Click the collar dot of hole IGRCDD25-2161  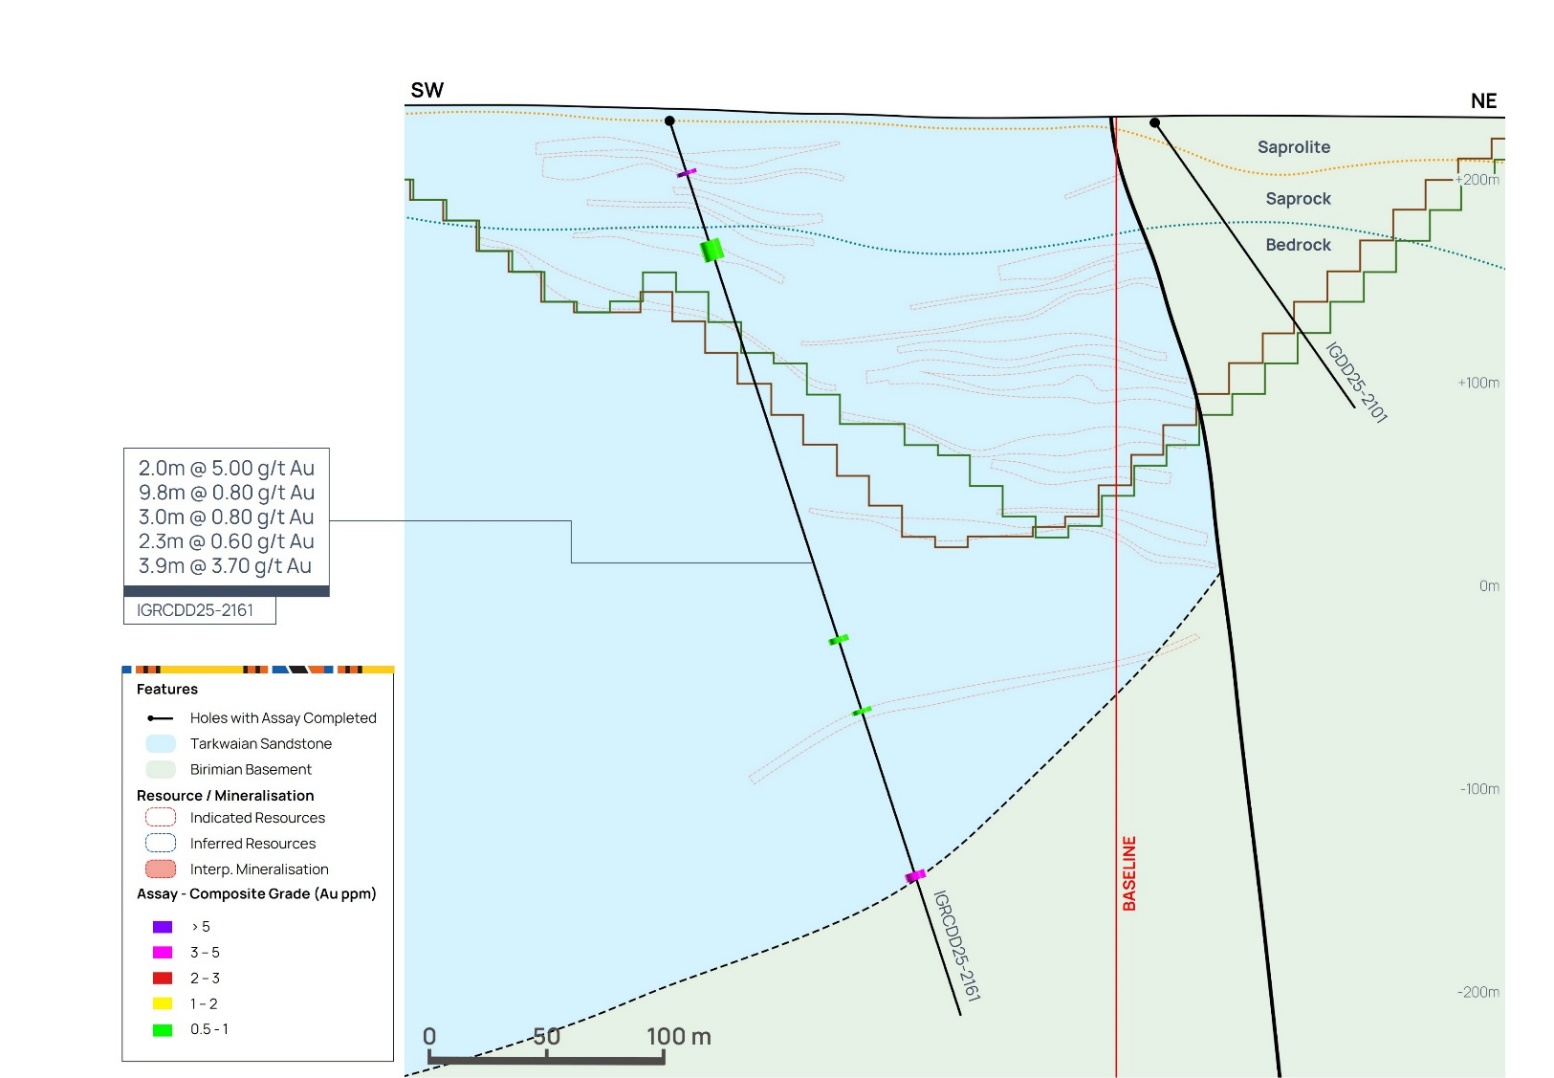click(670, 121)
